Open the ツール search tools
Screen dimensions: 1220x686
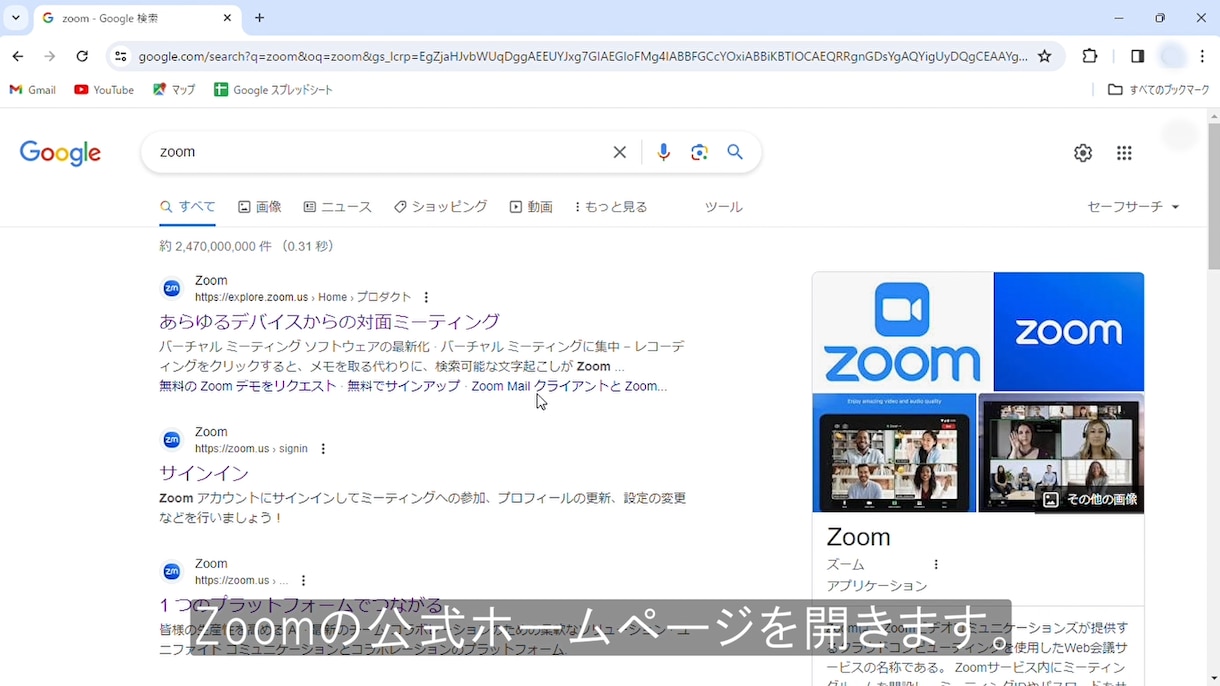724,207
